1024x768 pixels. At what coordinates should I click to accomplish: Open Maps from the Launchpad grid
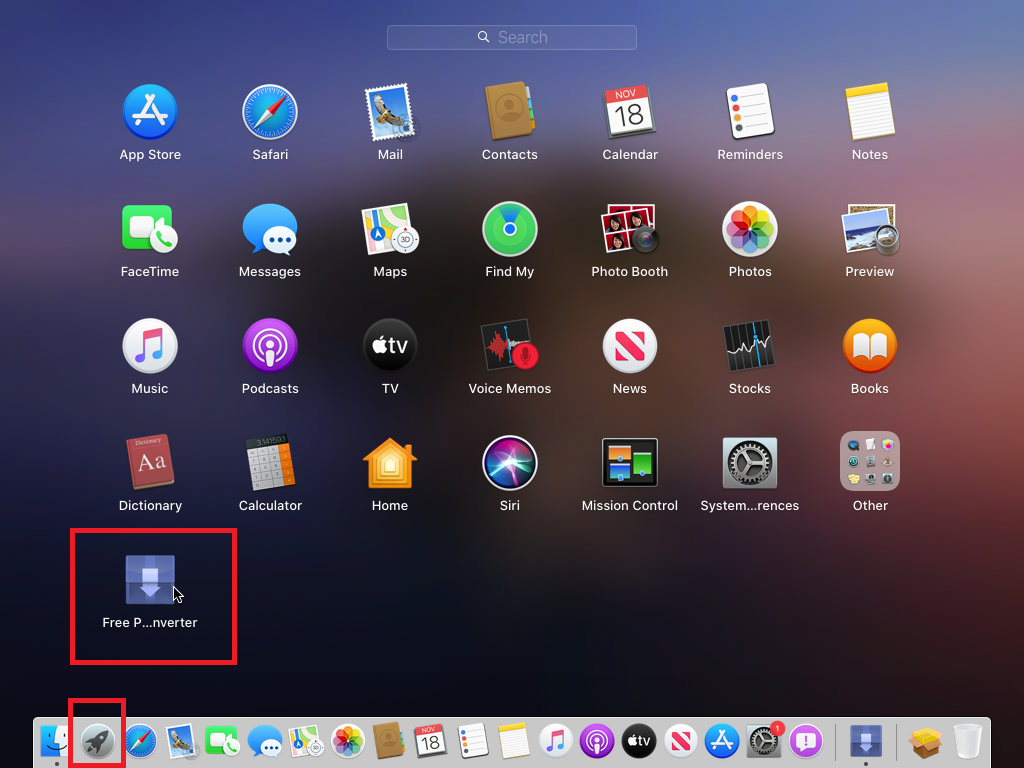pos(390,229)
